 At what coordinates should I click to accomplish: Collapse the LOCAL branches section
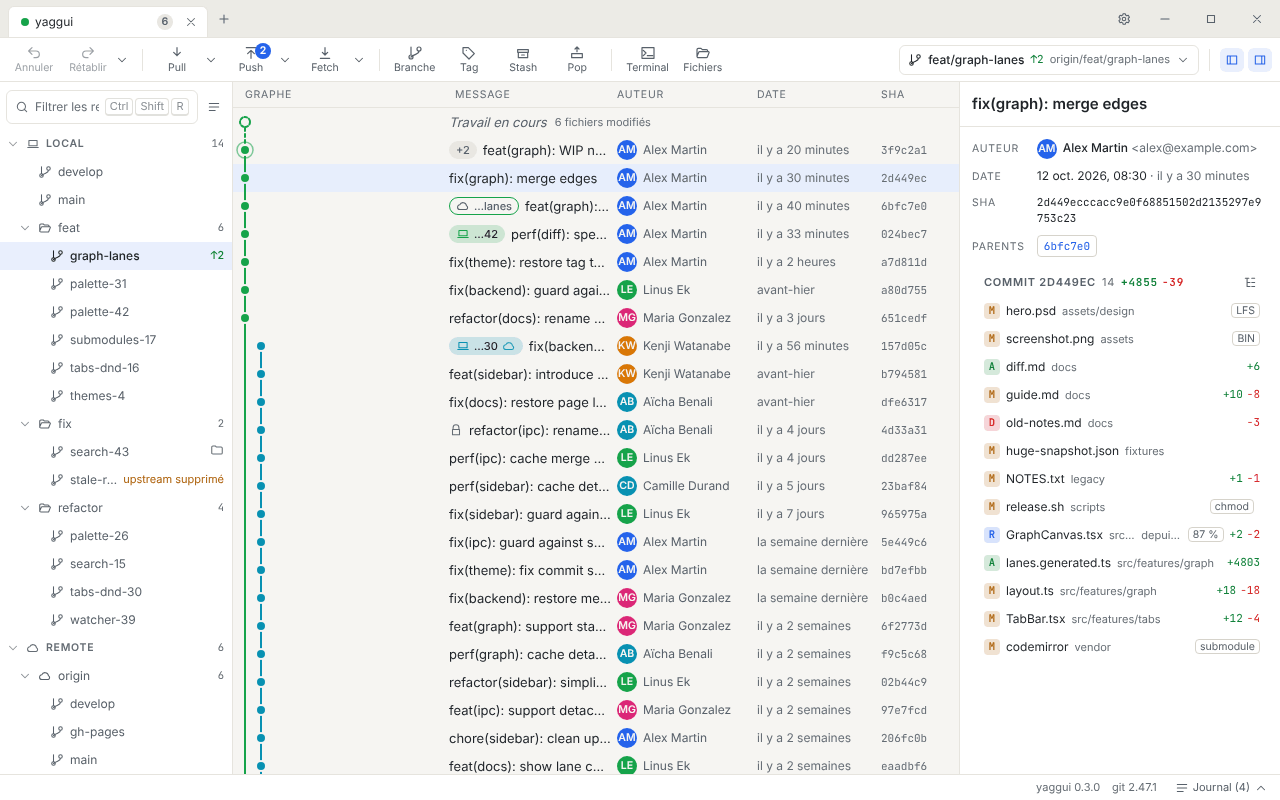(x=14, y=144)
